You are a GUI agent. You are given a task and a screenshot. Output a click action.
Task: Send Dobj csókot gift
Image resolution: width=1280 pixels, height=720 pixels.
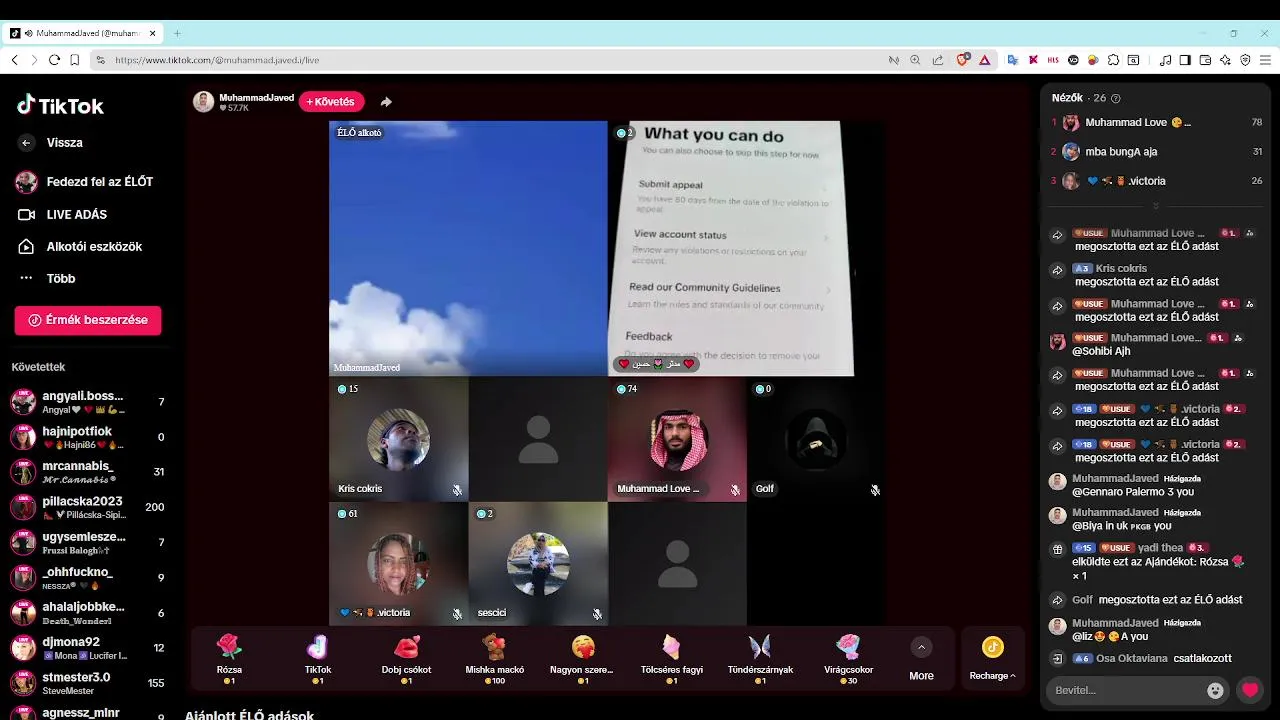pyautogui.click(x=406, y=658)
